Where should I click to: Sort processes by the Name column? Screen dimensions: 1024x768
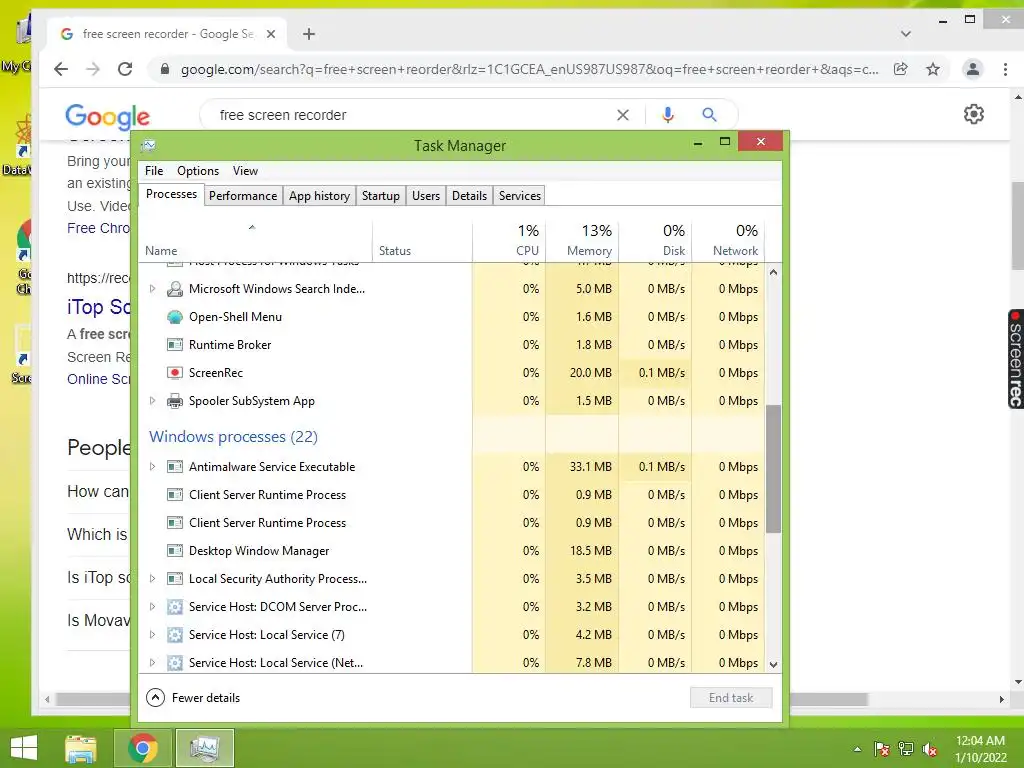point(255,240)
